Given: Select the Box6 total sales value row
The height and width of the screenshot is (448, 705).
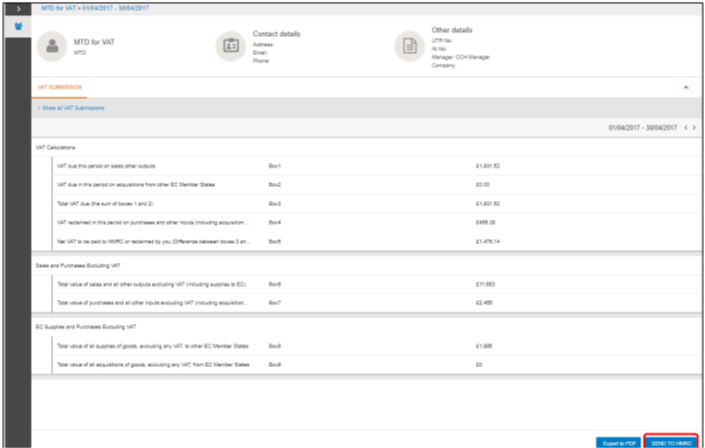Looking at the screenshot, I should point(377,284).
